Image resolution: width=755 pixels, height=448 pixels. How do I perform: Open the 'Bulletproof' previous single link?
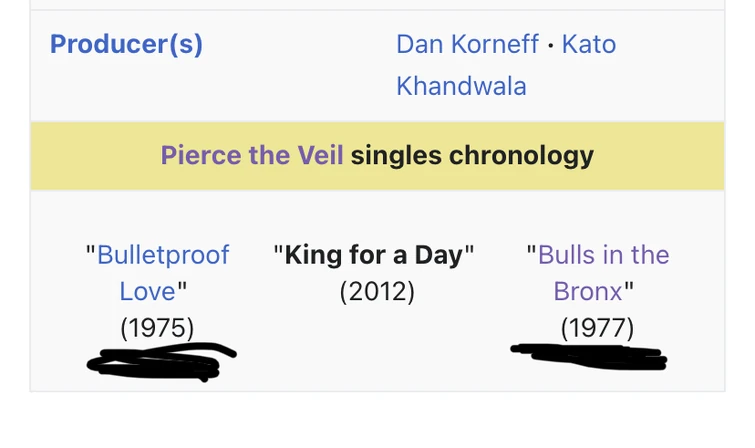pos(163,255)
